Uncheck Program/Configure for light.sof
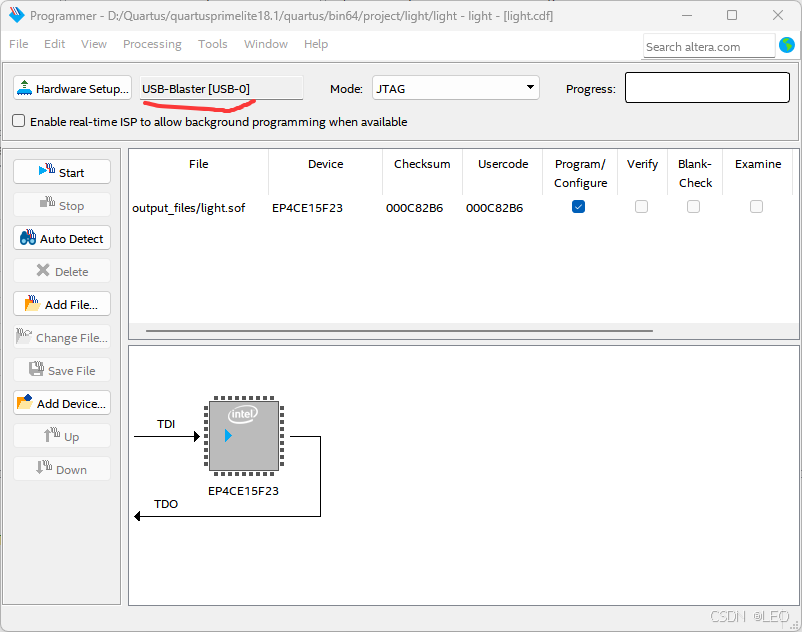 click(x=578, y=207)
